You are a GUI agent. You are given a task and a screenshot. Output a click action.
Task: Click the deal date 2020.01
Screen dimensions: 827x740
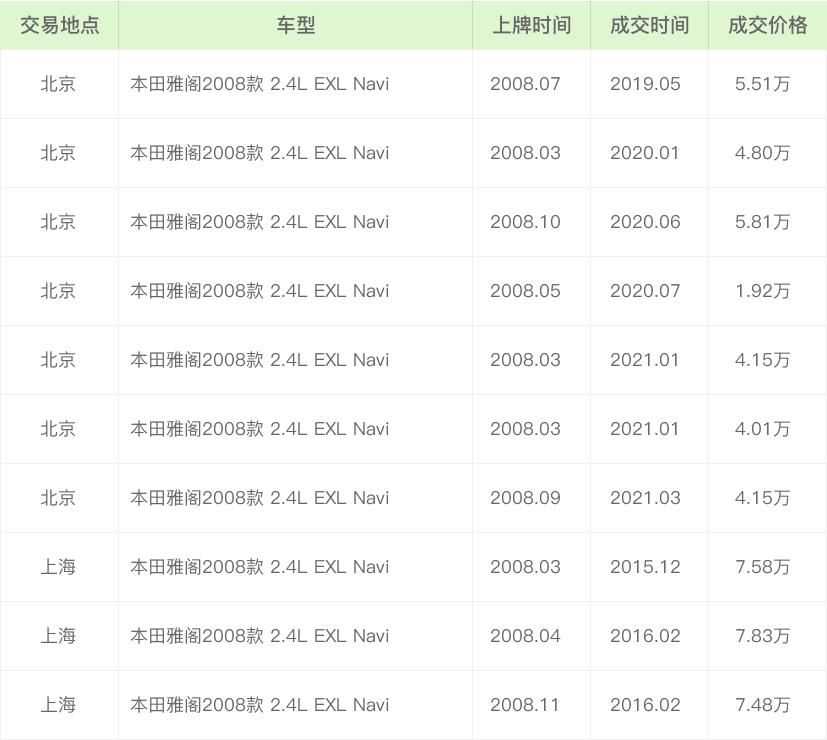click(x=645, y=153)
